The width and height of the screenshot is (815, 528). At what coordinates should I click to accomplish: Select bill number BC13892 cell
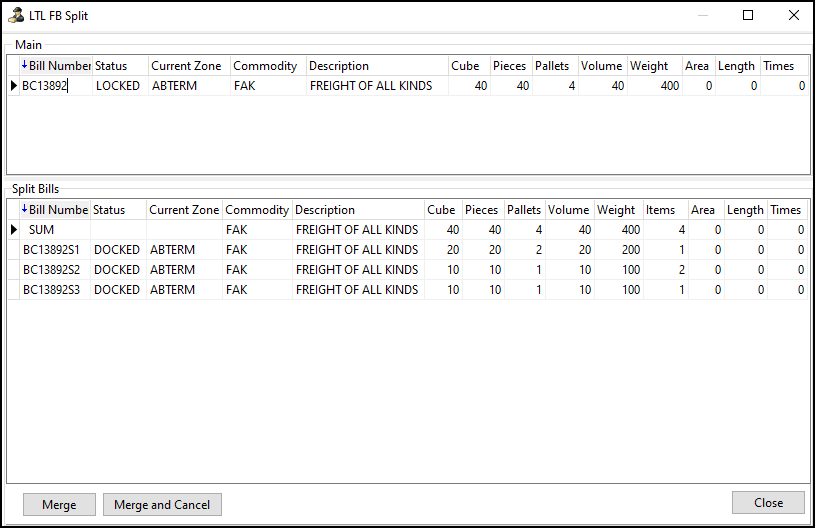click(x=56, y=86)
